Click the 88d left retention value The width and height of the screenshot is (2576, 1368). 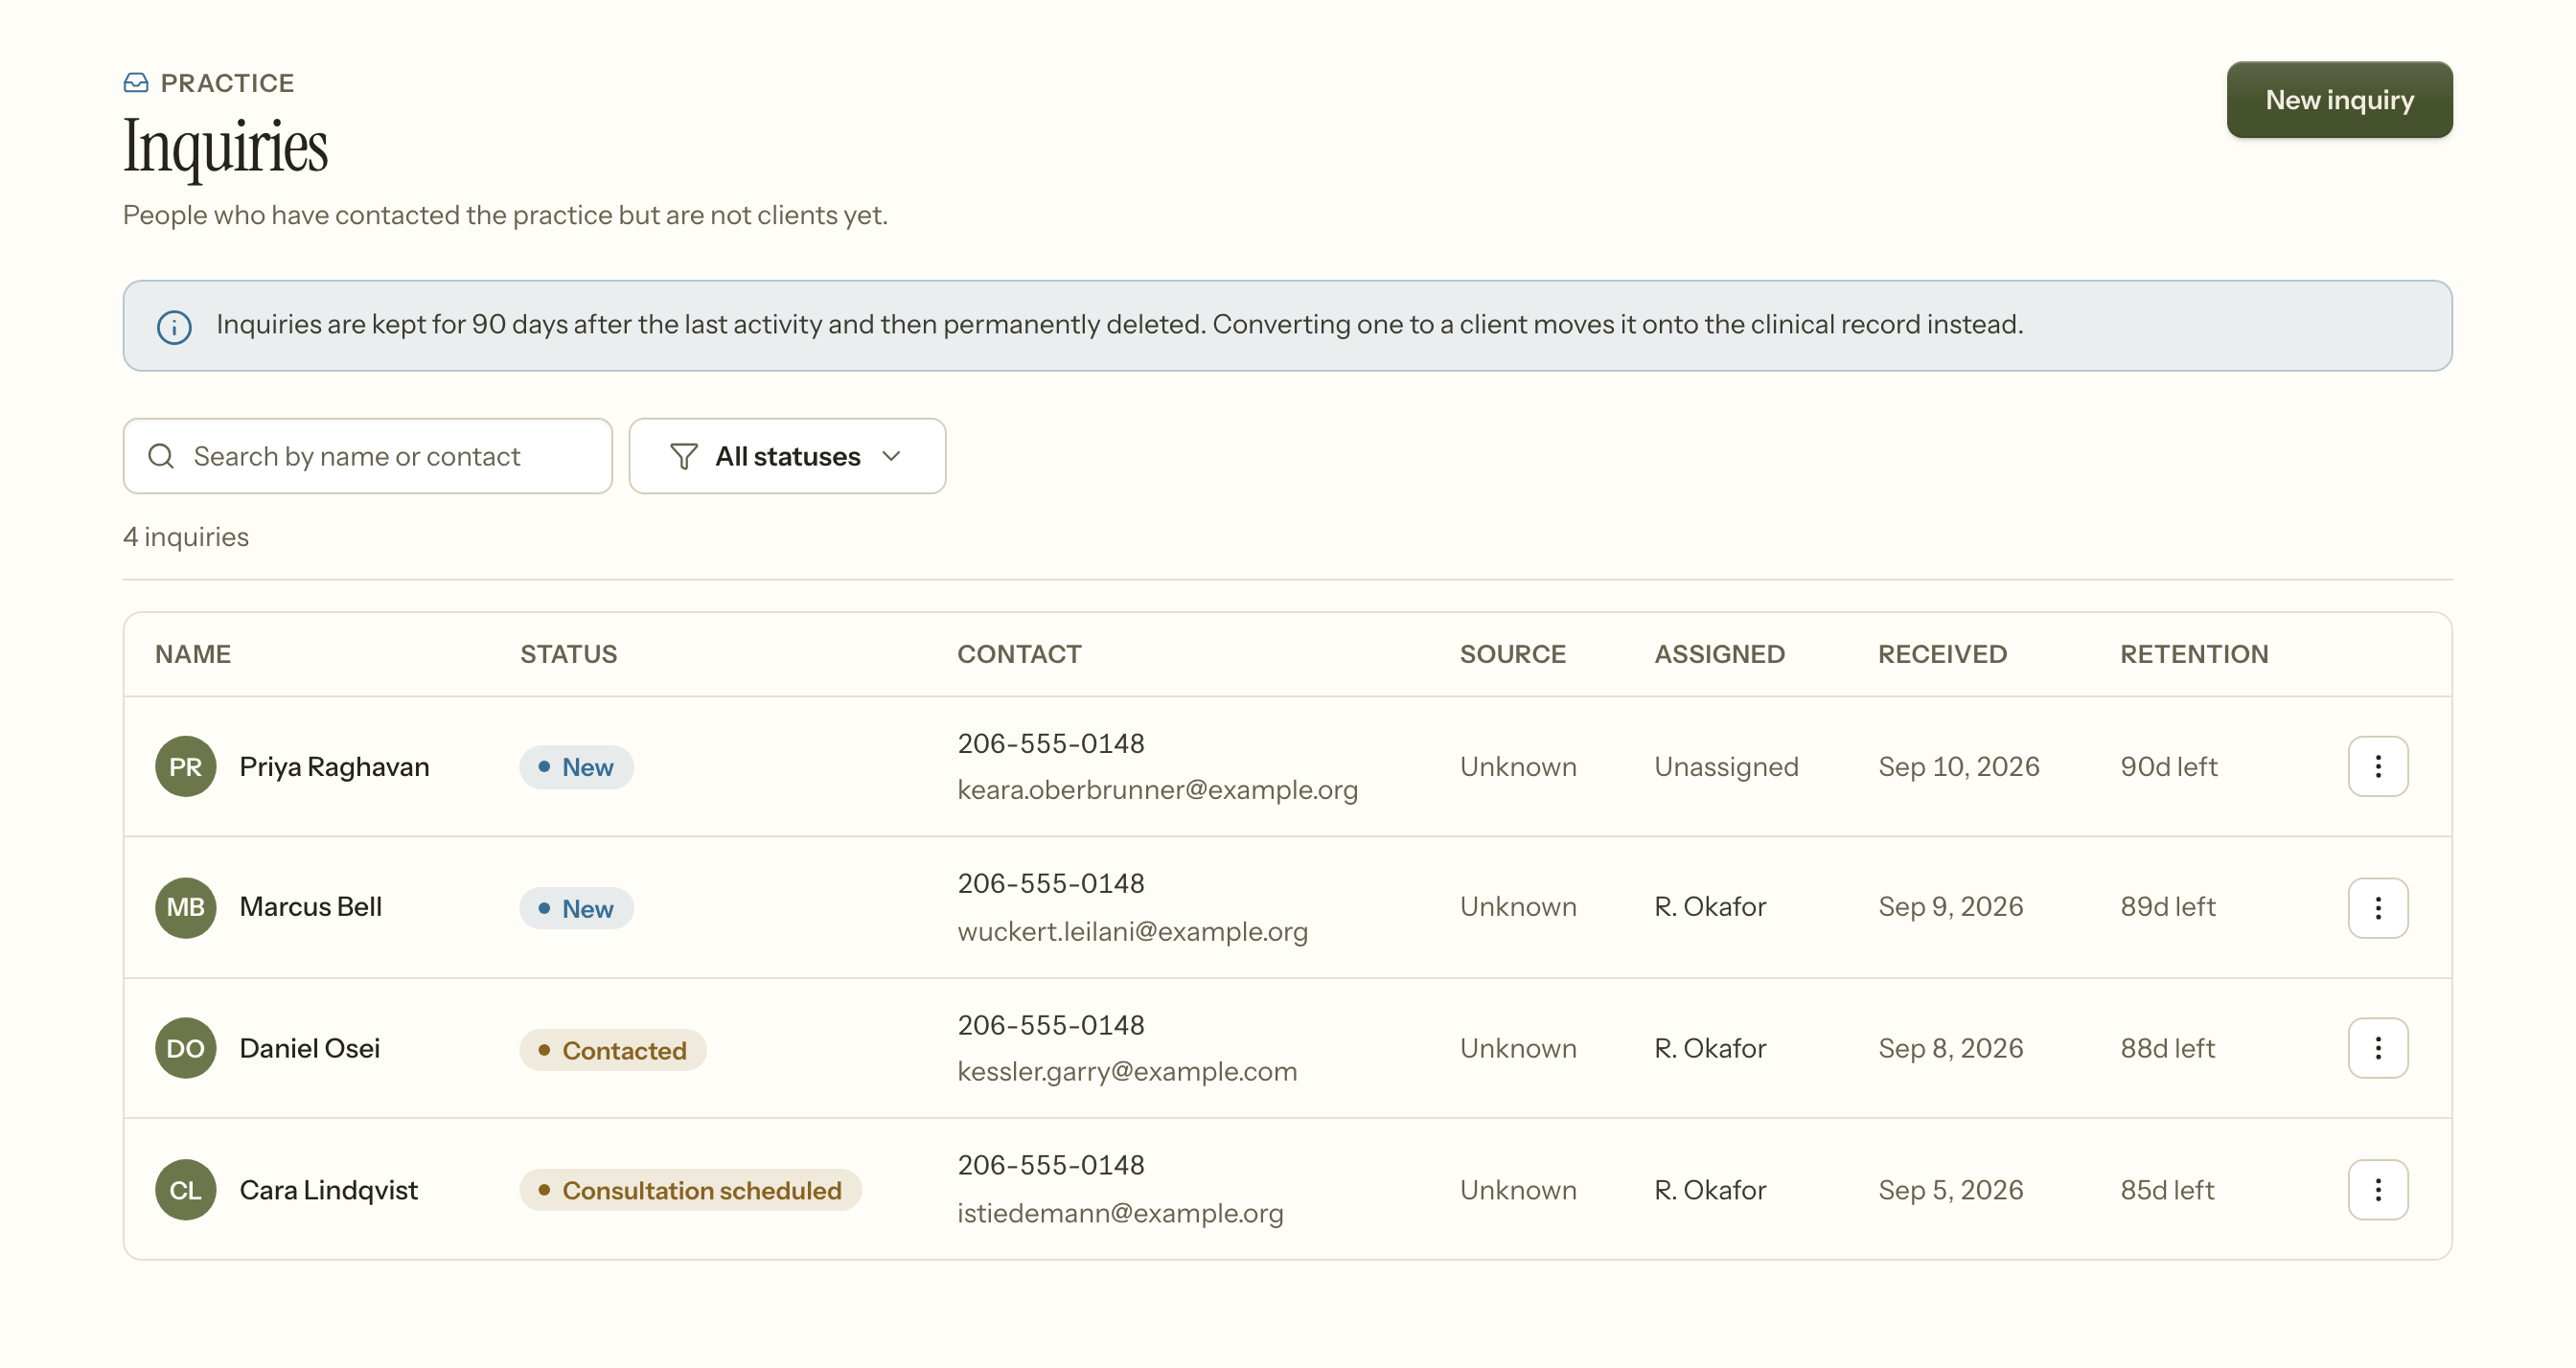[2167, 1048]
